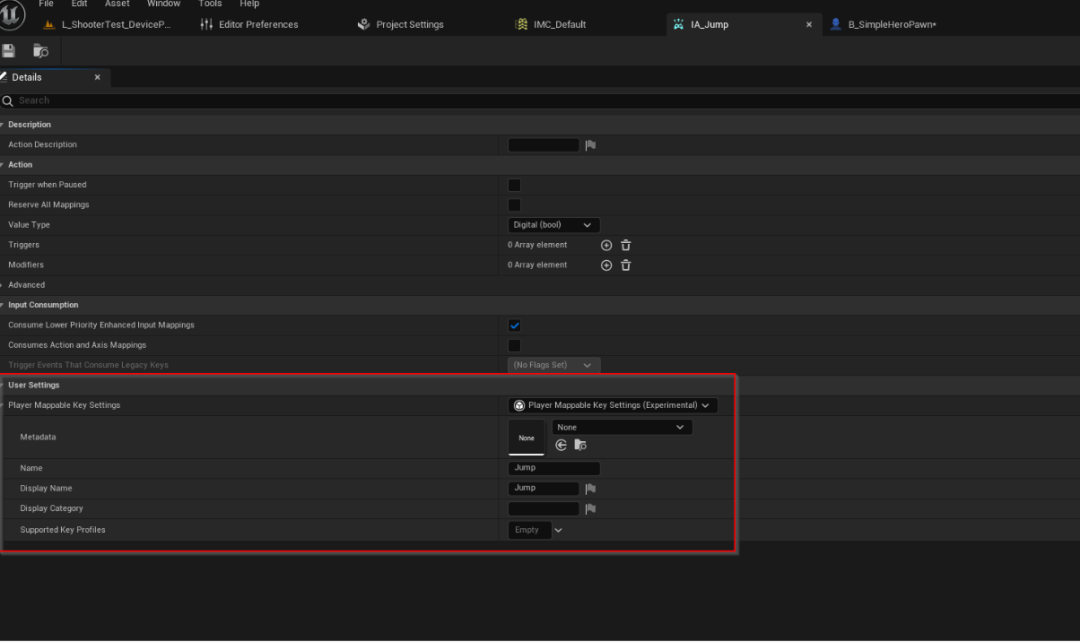Uncheck Consume Lower Priority Enhanced Input Mappings

515,325
